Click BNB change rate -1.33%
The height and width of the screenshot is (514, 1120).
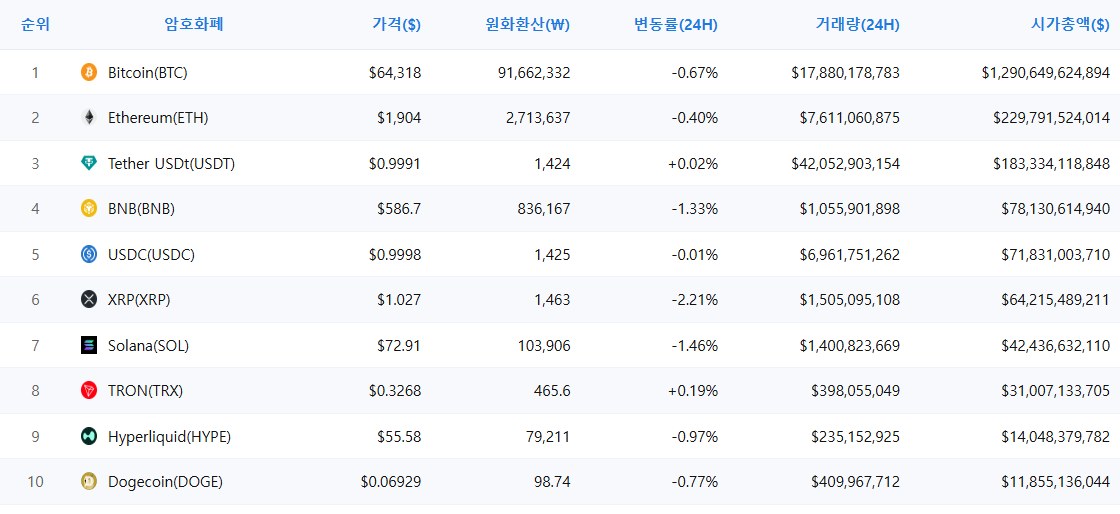click(x=695, y=208)
